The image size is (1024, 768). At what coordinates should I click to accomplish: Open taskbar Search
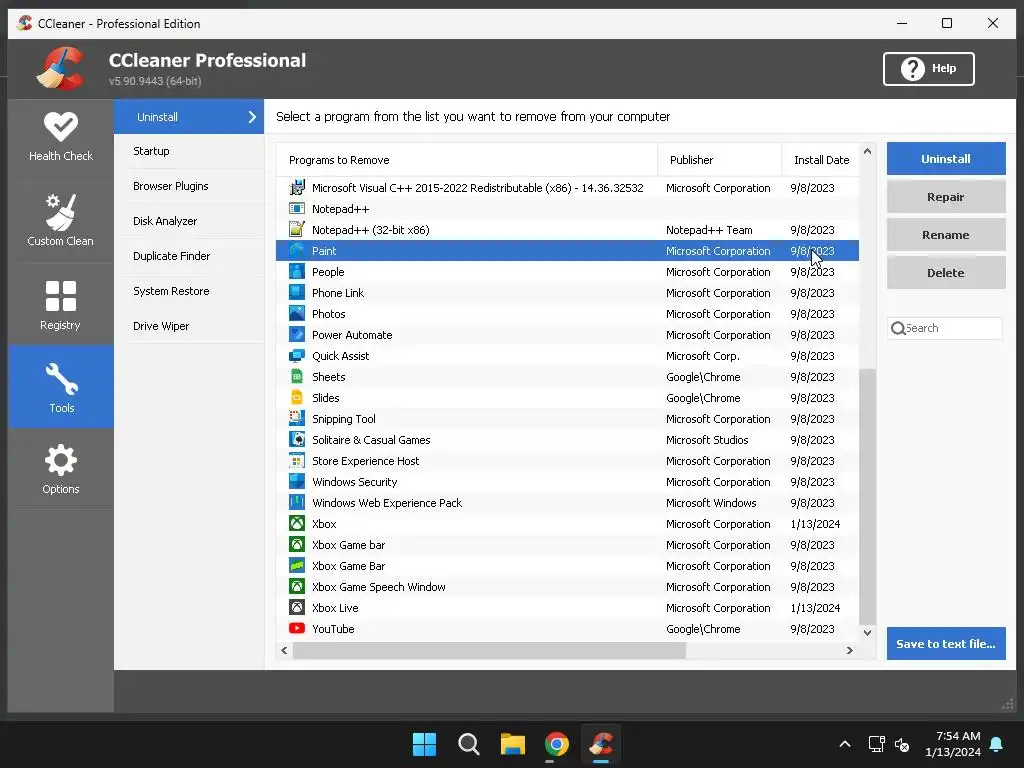469,744
